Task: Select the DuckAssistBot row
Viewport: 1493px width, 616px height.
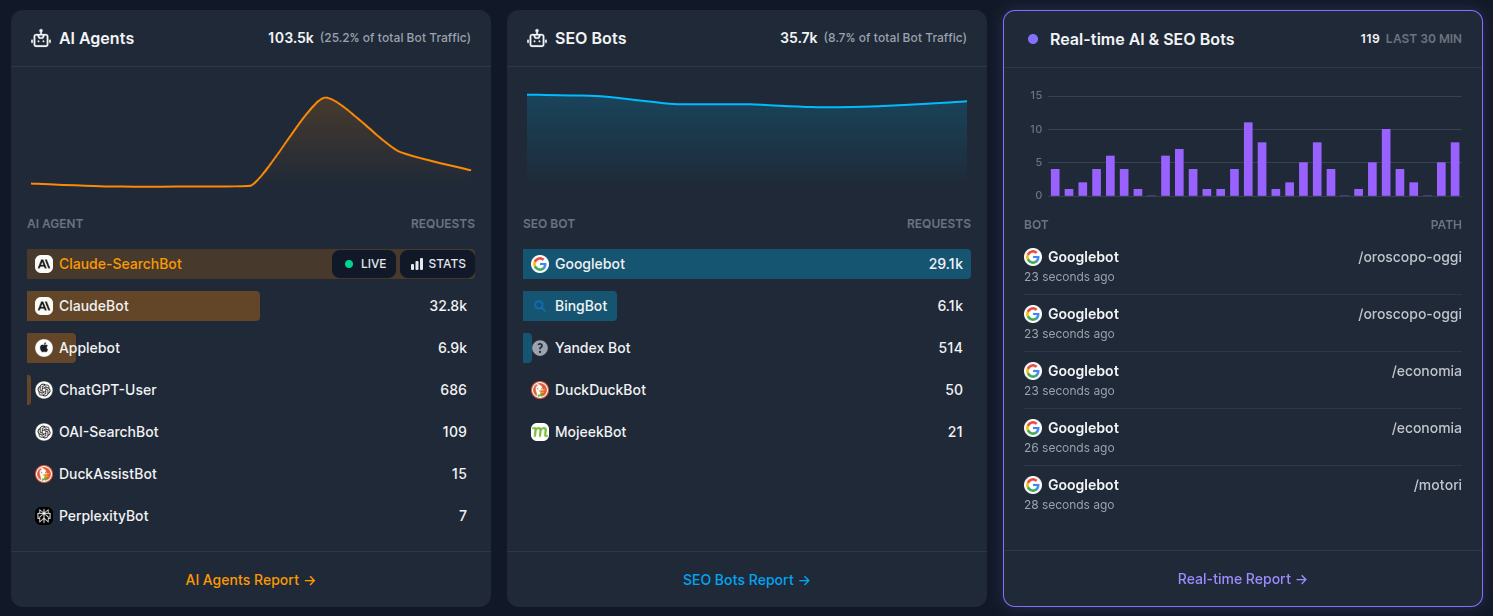Action: (251, 474)
